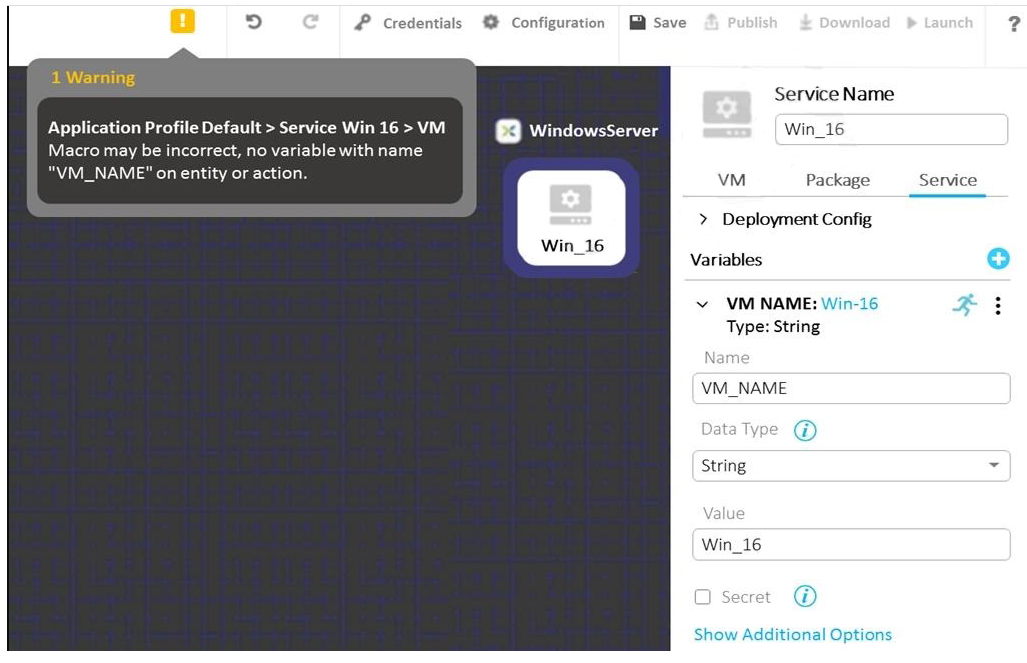Click the redo arrow in toolbar
This screenshot has height=663, width=1027.
pos(311,22)
